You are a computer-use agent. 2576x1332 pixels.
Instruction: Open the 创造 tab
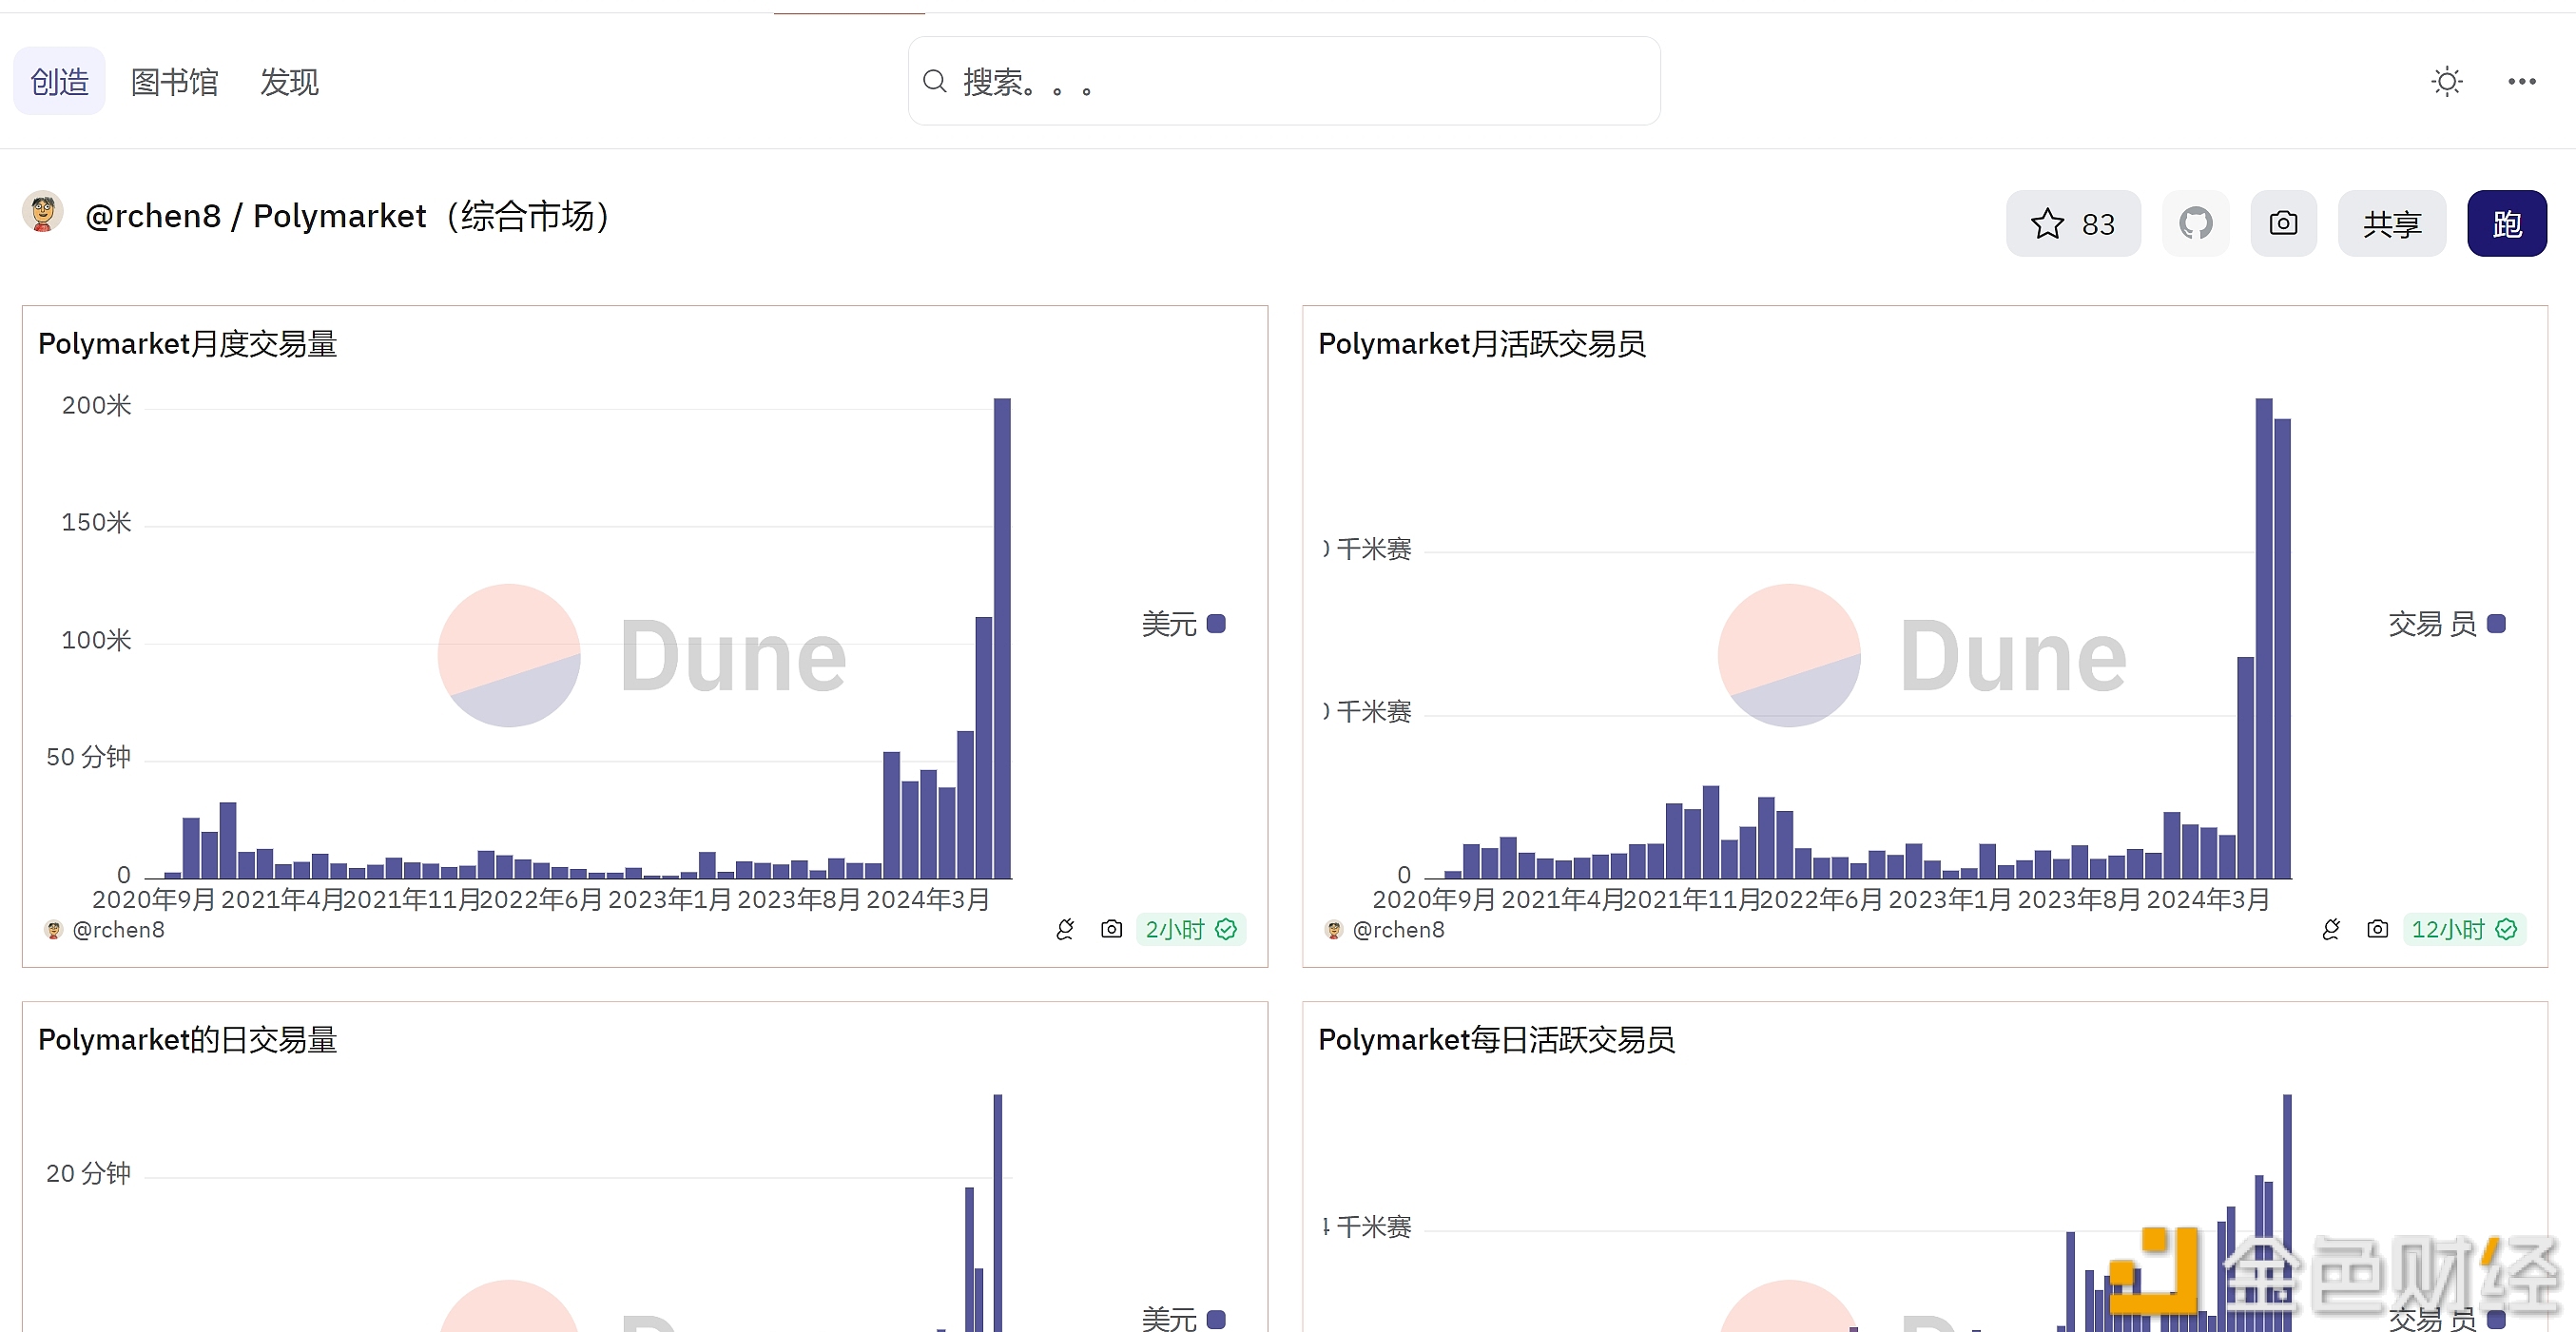pyautogui.click(x=59, y=81)
